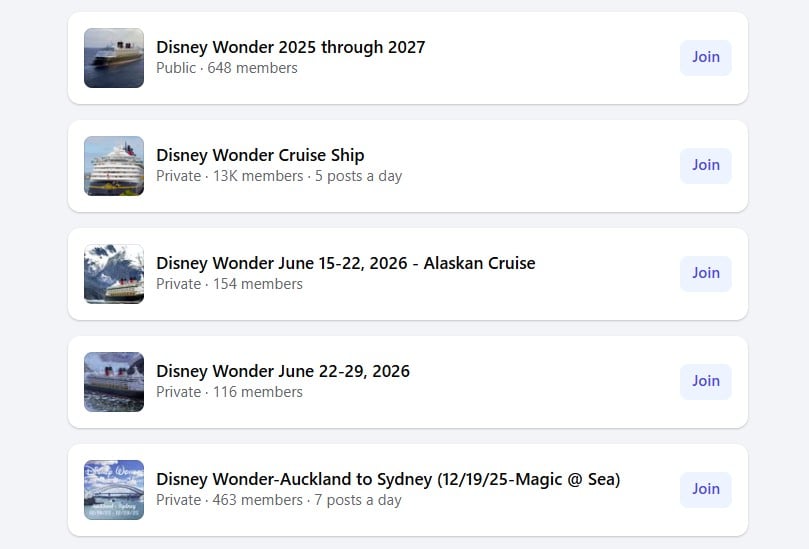Image resolution: width=809 pixels, height=549 pixels.
Task: Click the June 22-29, 2026 group thumbnail
Action: click(x=114, y=382)
